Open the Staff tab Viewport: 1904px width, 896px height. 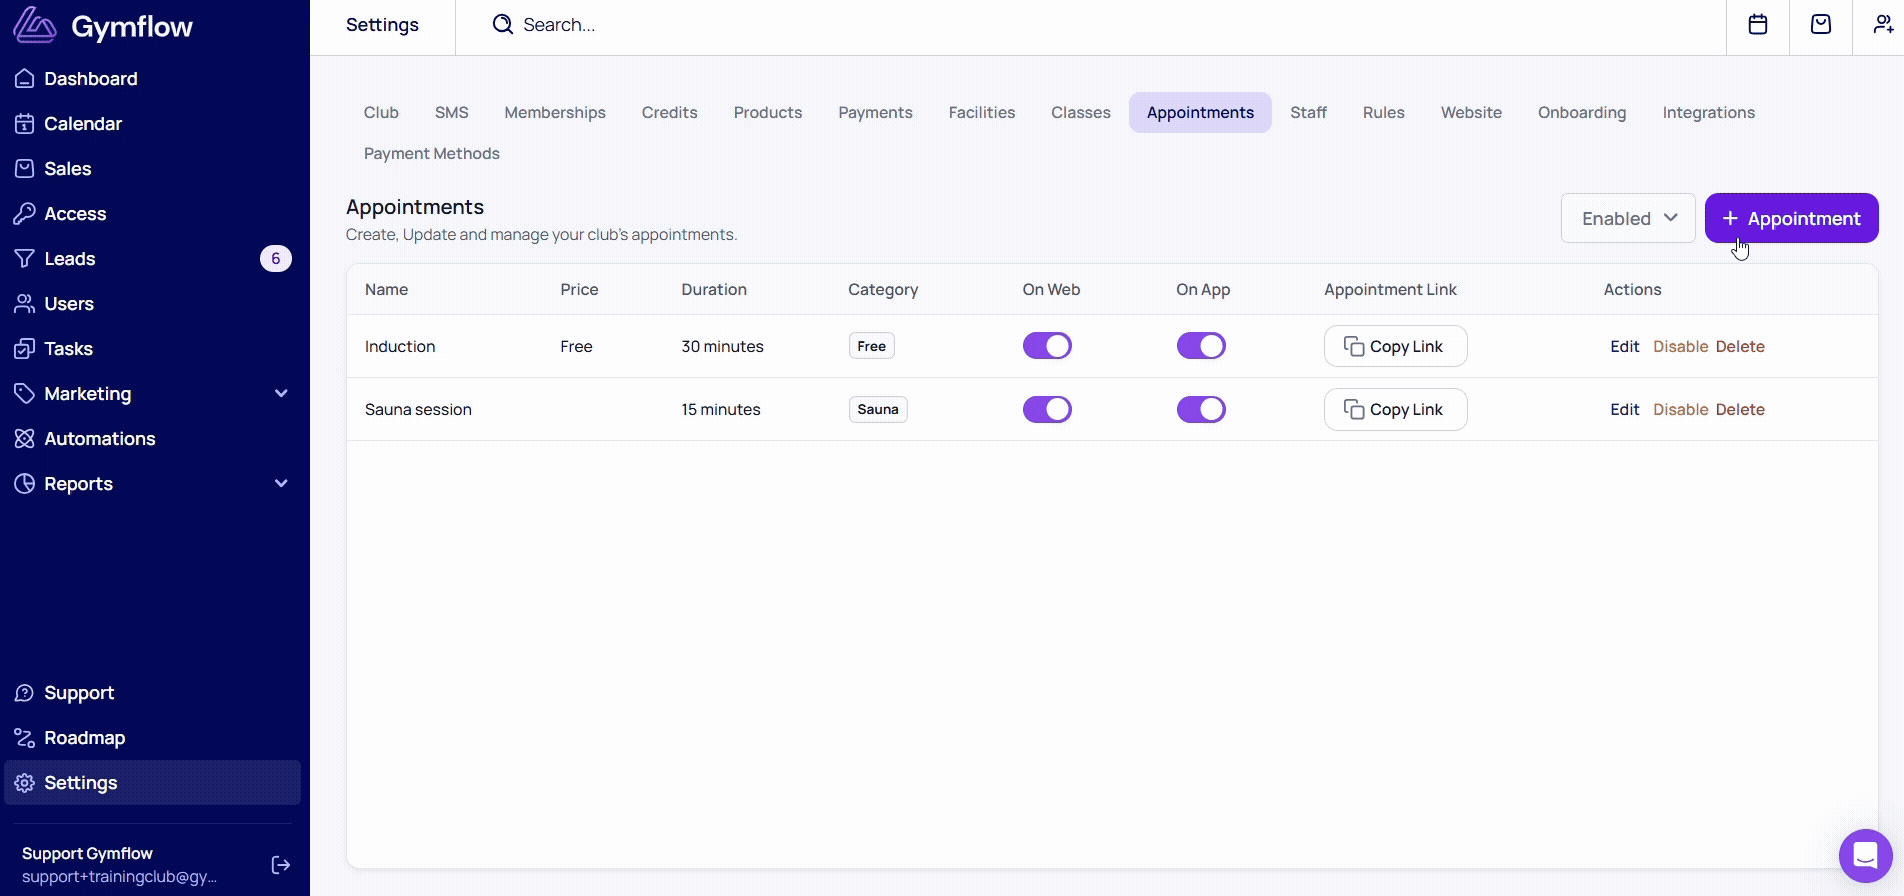tap(1308, 113)
